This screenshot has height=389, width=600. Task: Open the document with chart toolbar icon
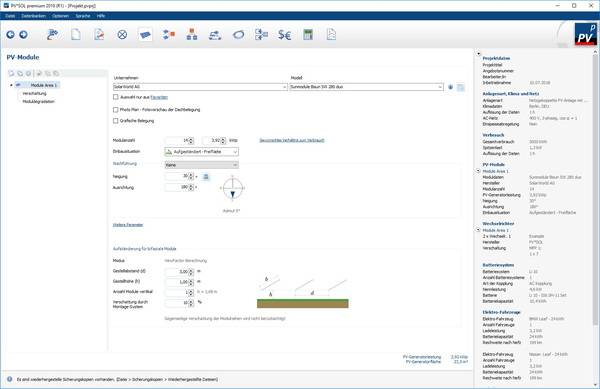tap(99, 34)
